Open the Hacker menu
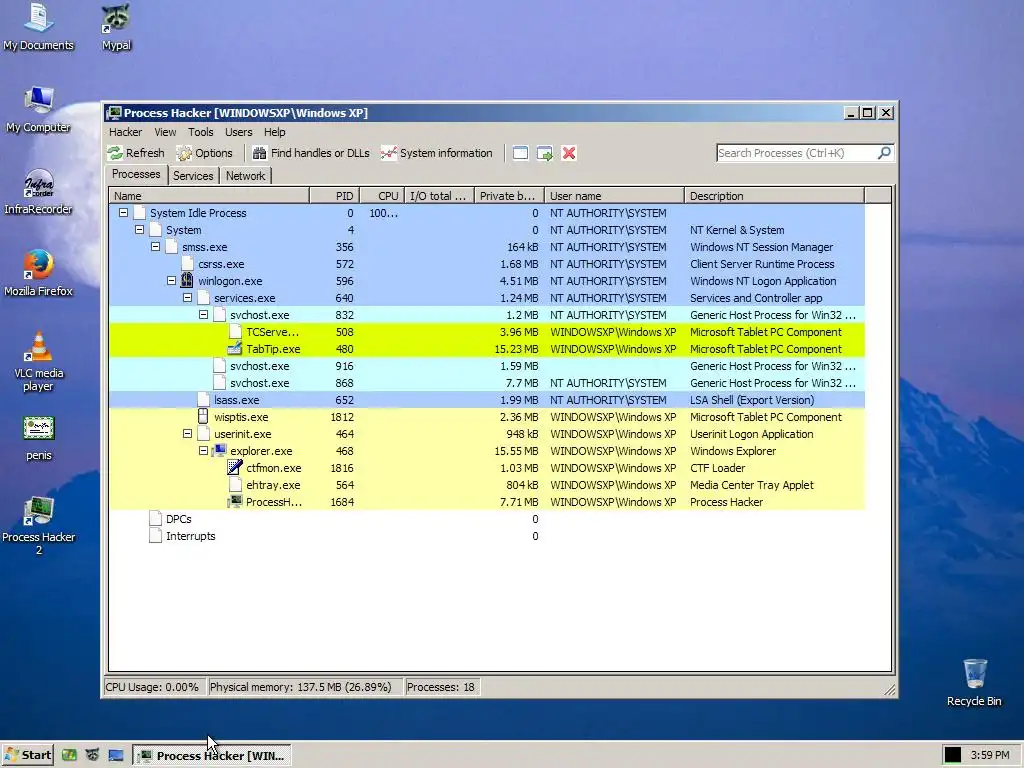The image size is (1024, 768). pos(125,132)
